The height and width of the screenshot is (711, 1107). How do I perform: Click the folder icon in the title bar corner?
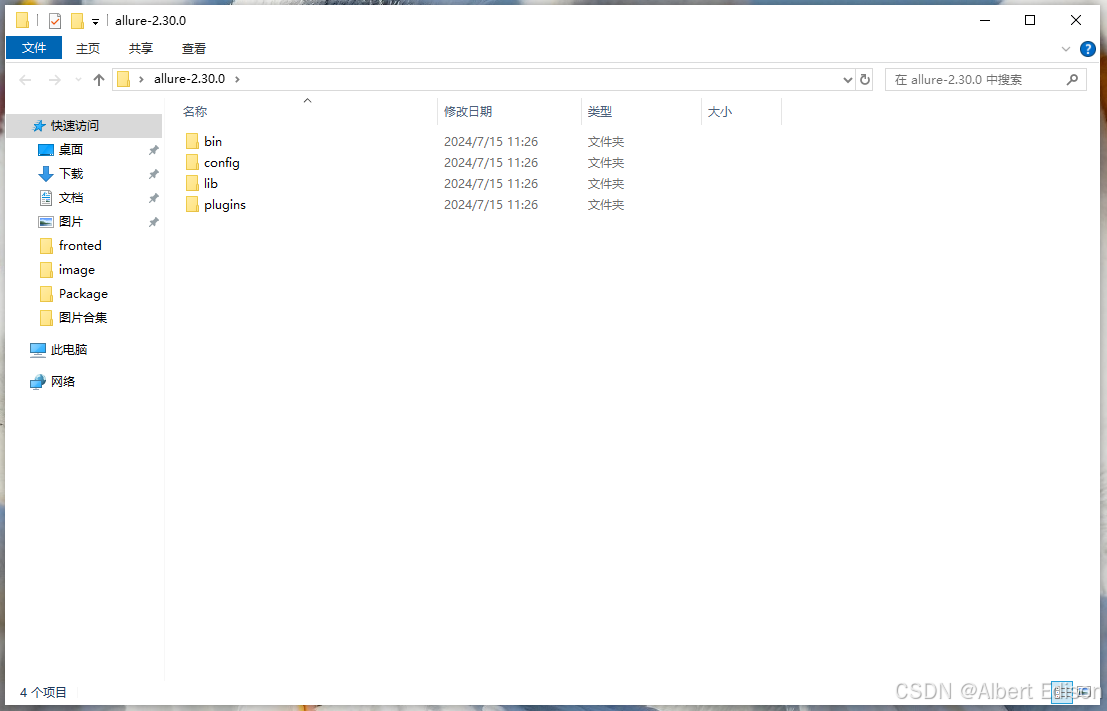[x=23, y=20]
